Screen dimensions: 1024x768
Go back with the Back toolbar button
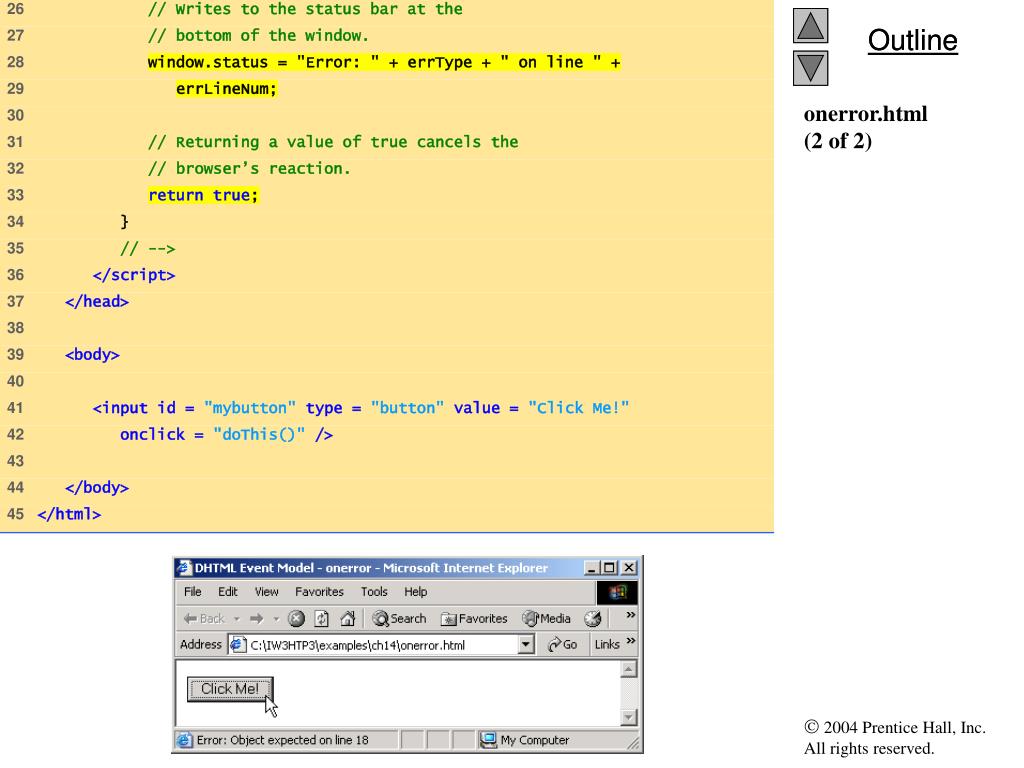pyautogui.click(x=204, y=618)
